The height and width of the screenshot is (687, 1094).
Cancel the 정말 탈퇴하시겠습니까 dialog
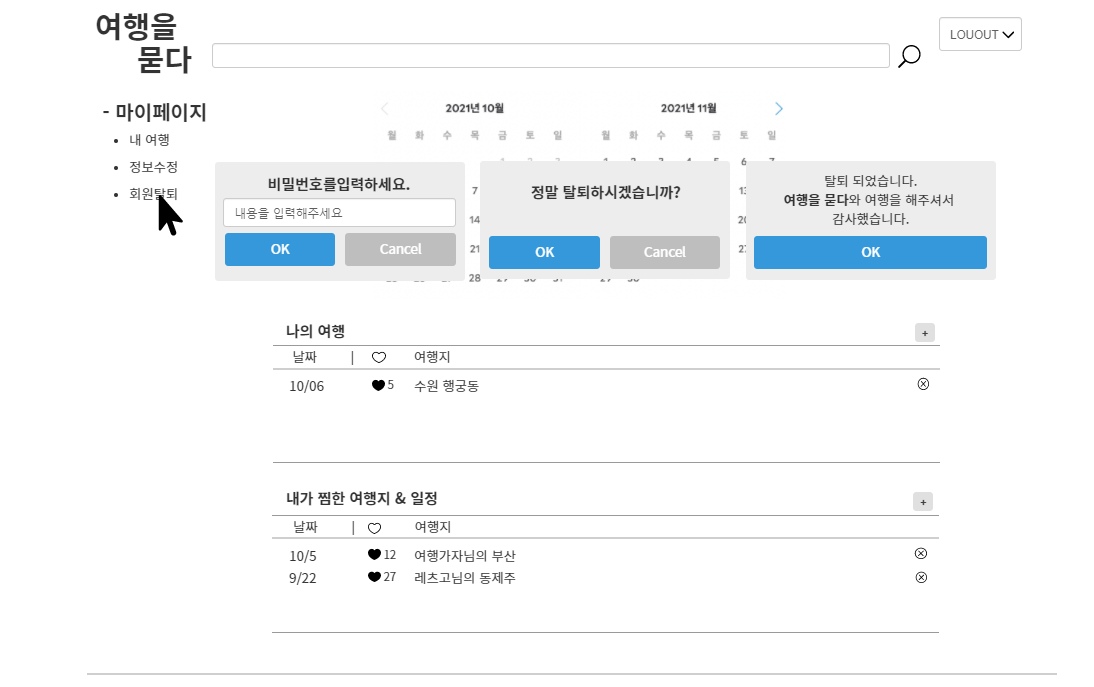pos(665,252)
